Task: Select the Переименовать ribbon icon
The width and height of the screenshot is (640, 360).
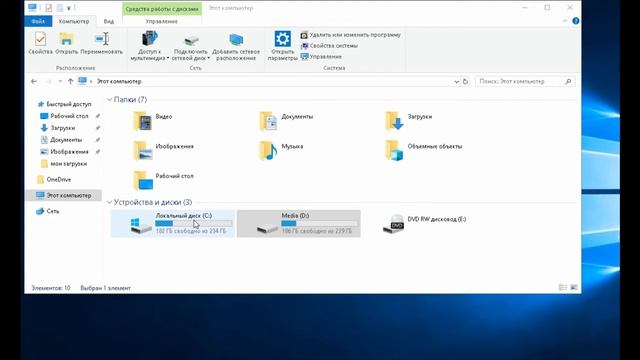Action: click(101, 43)
